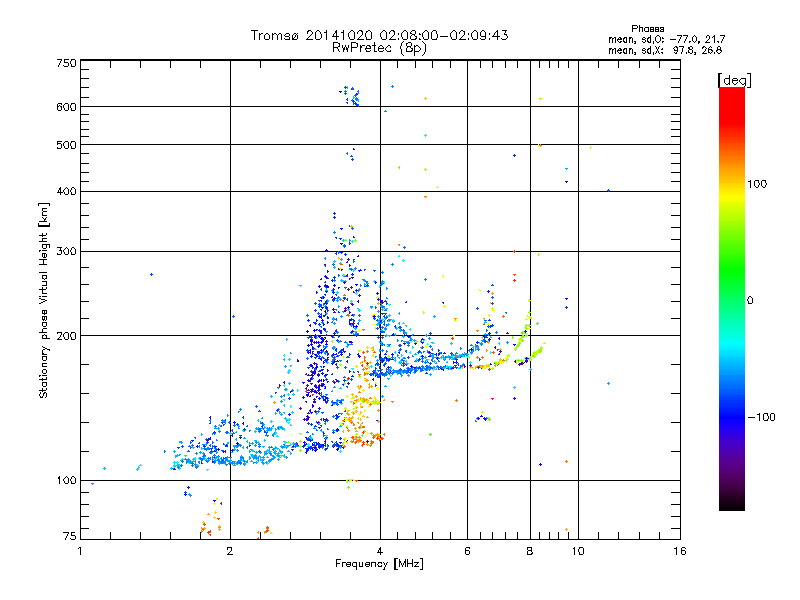Screen dimensions: 800x600
Task: Click the x-axis tick label '10'
Action: point(578,551)
